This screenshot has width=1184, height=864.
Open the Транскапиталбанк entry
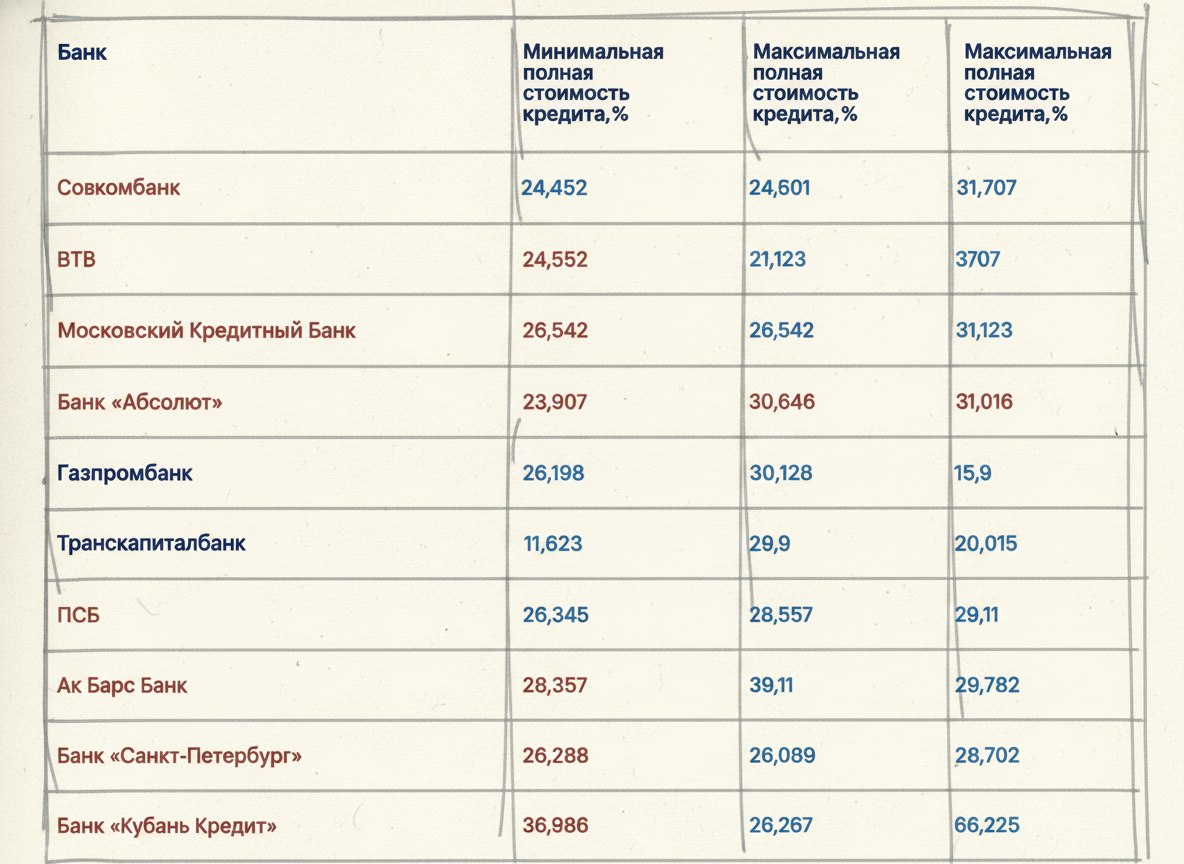click(151, 543)
